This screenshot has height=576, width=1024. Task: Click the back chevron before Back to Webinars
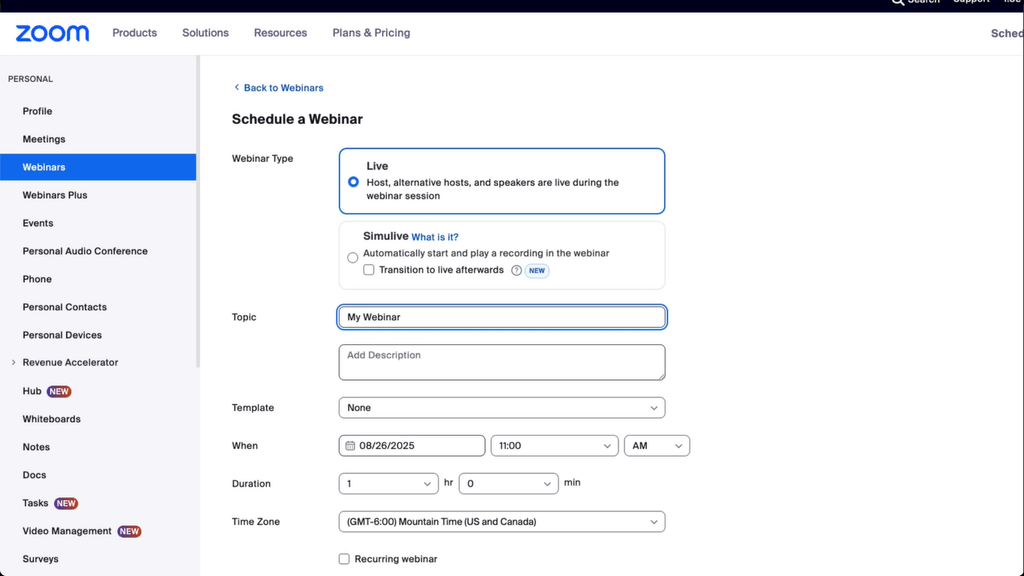(236, 88)
